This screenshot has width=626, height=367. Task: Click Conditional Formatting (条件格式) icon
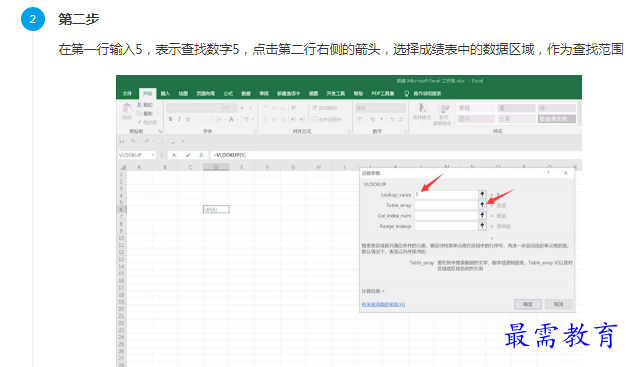[422, 108]
